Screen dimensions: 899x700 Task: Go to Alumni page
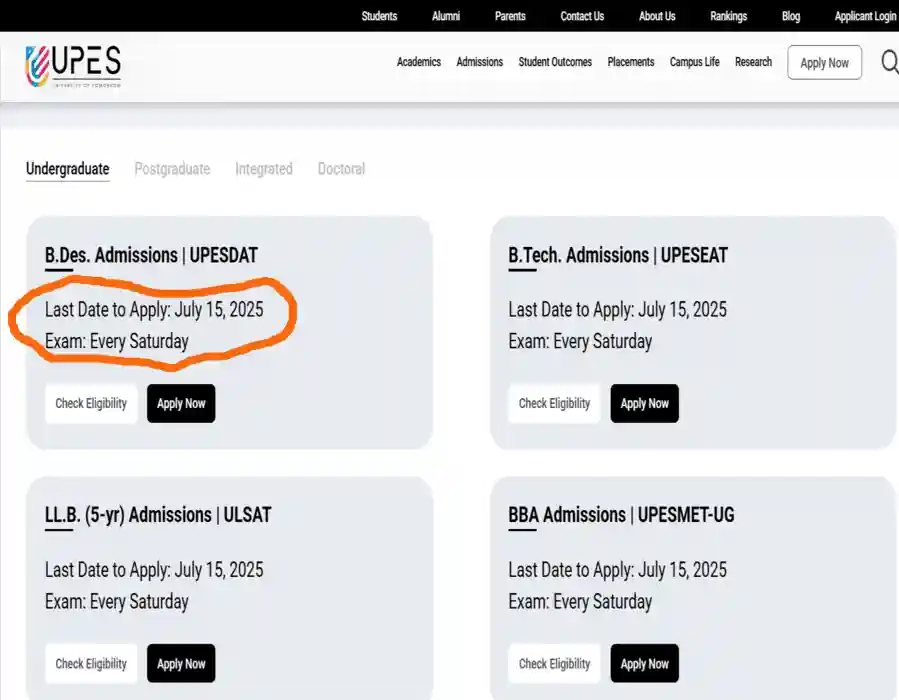[445, 16]
